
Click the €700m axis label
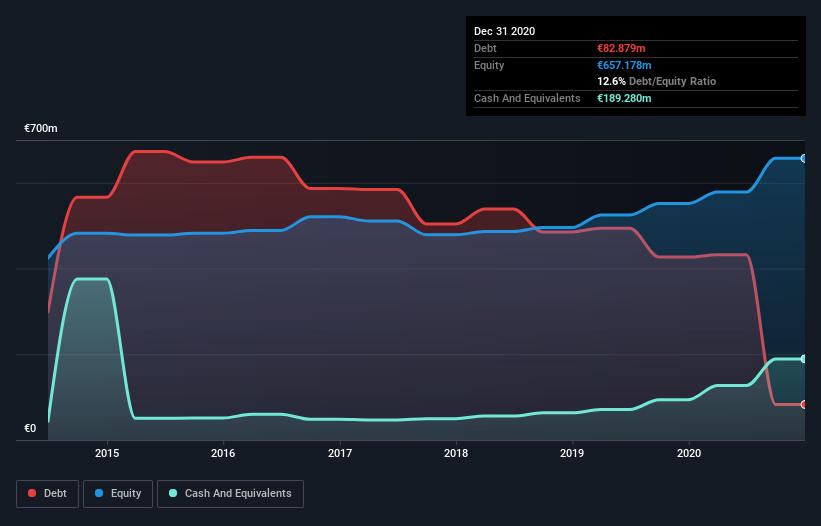tap(41, 128)
